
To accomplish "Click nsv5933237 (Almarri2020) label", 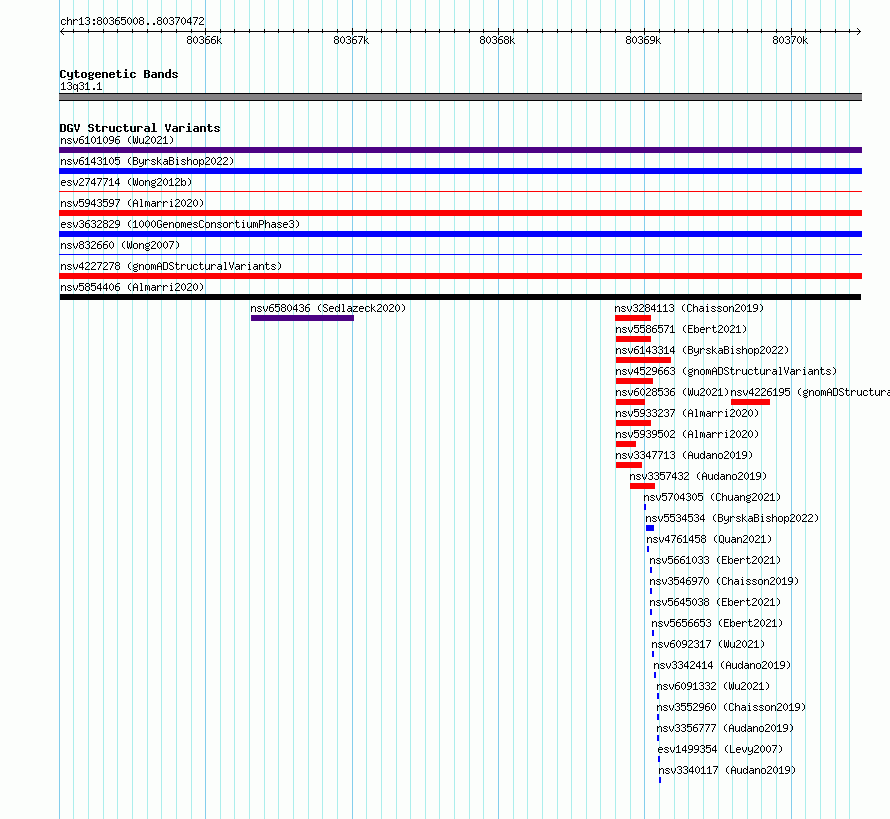I will click(x=687, y=413).
